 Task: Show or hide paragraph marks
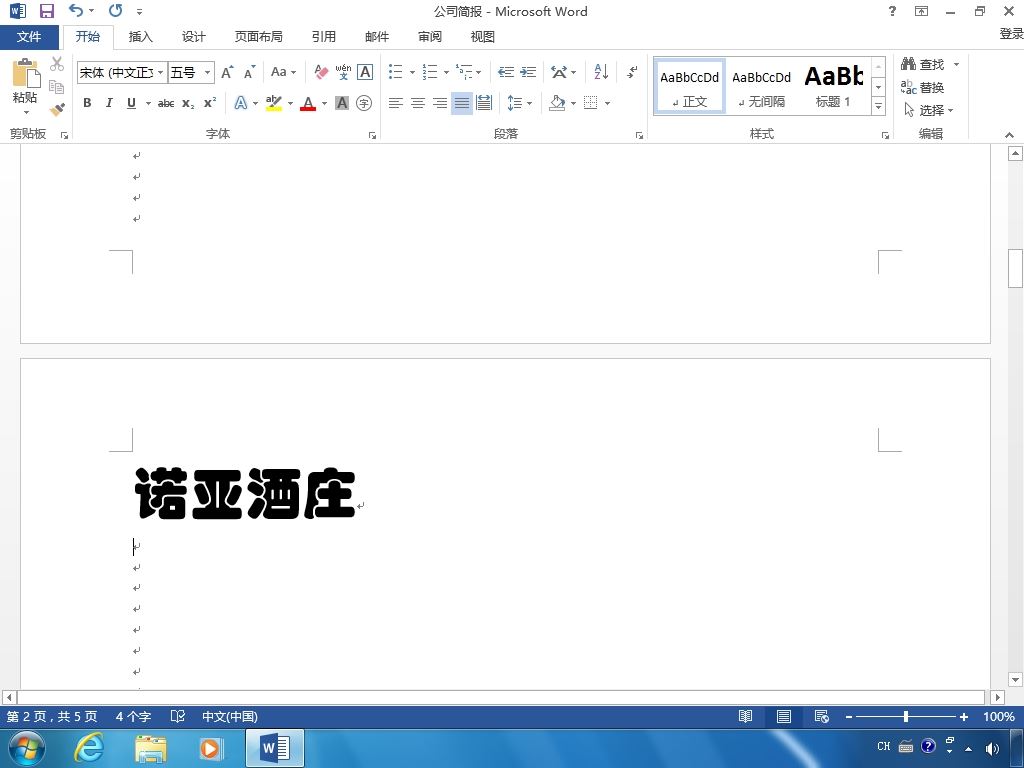632,72
